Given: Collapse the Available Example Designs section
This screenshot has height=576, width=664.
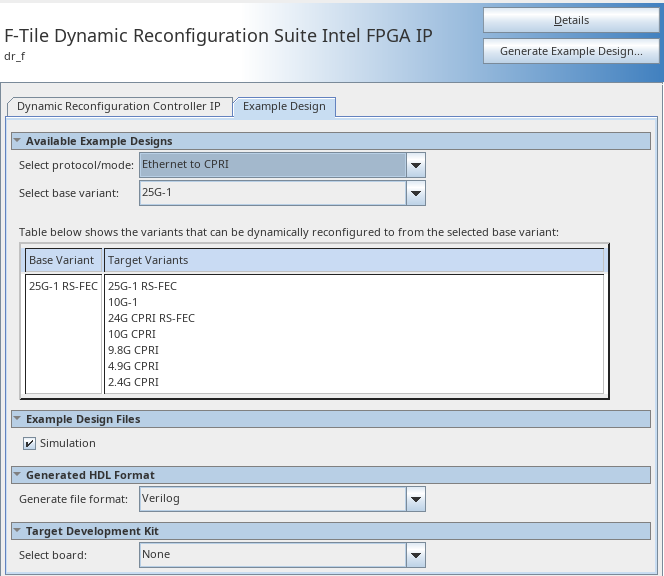Looking at the screenshot, I should [x=17, y=141].
